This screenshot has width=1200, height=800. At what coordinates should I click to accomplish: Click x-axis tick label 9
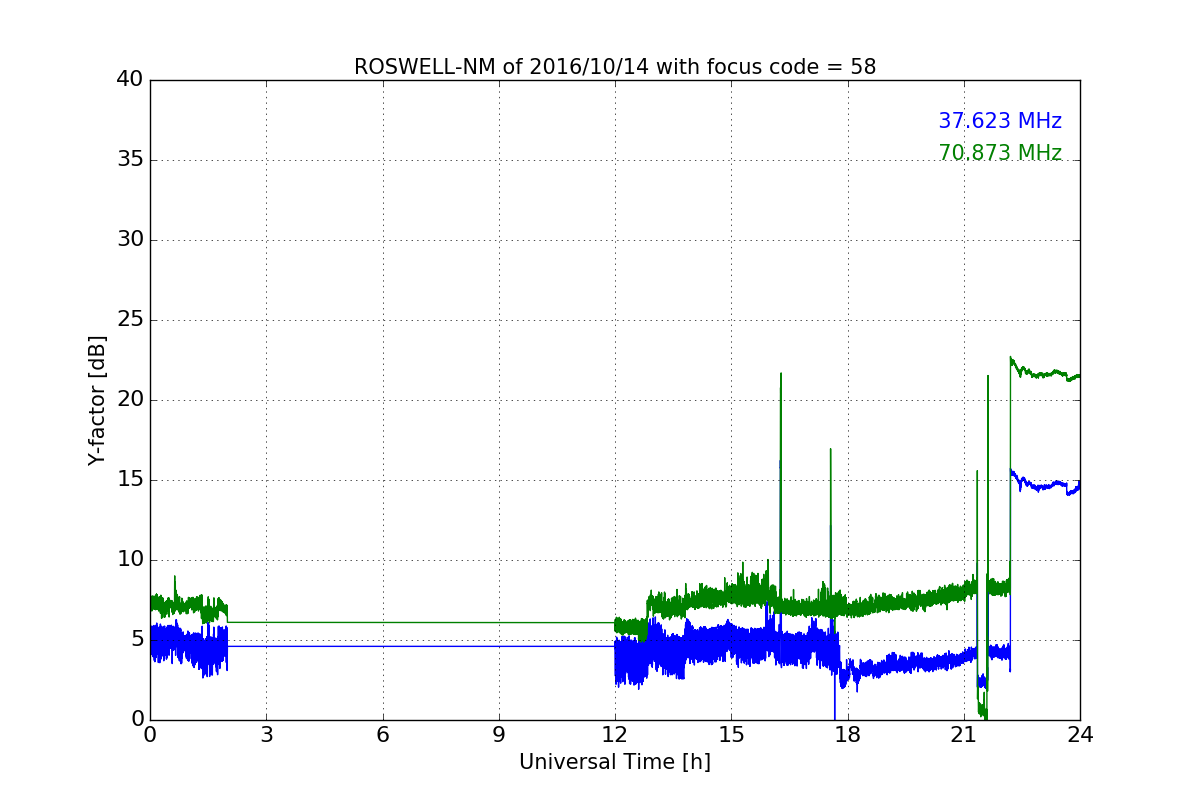[x=499, y=735]
